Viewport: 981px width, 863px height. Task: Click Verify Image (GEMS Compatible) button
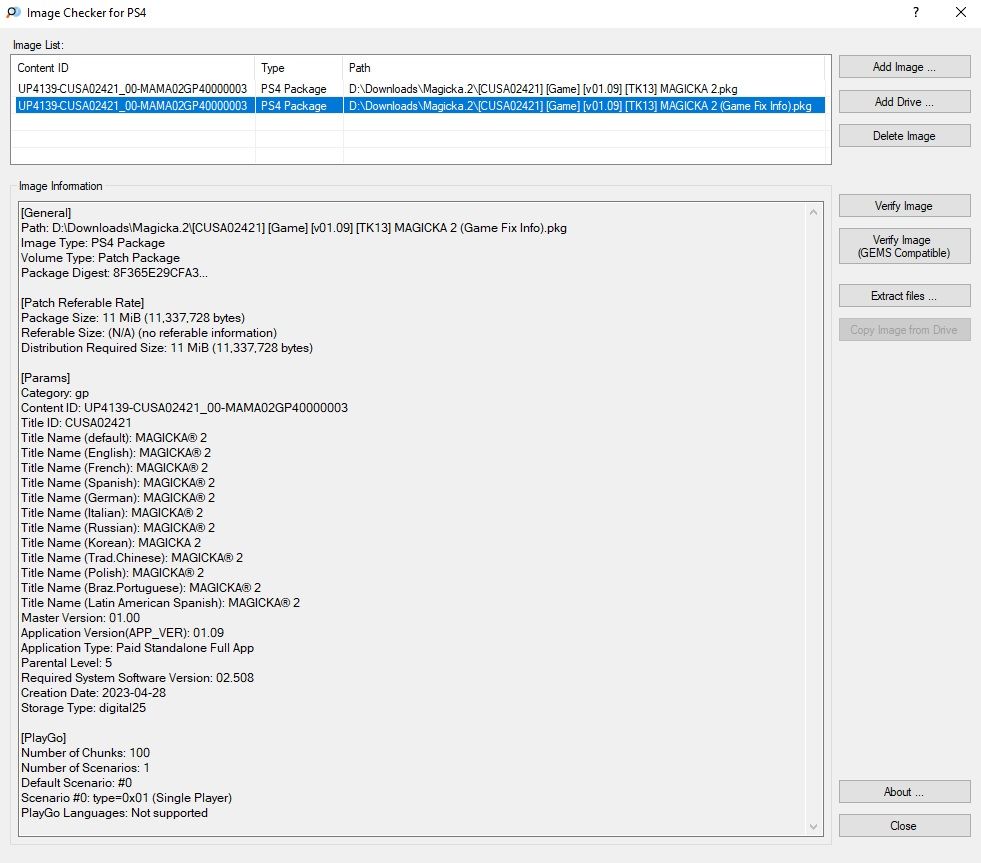[x=904, y=246]
